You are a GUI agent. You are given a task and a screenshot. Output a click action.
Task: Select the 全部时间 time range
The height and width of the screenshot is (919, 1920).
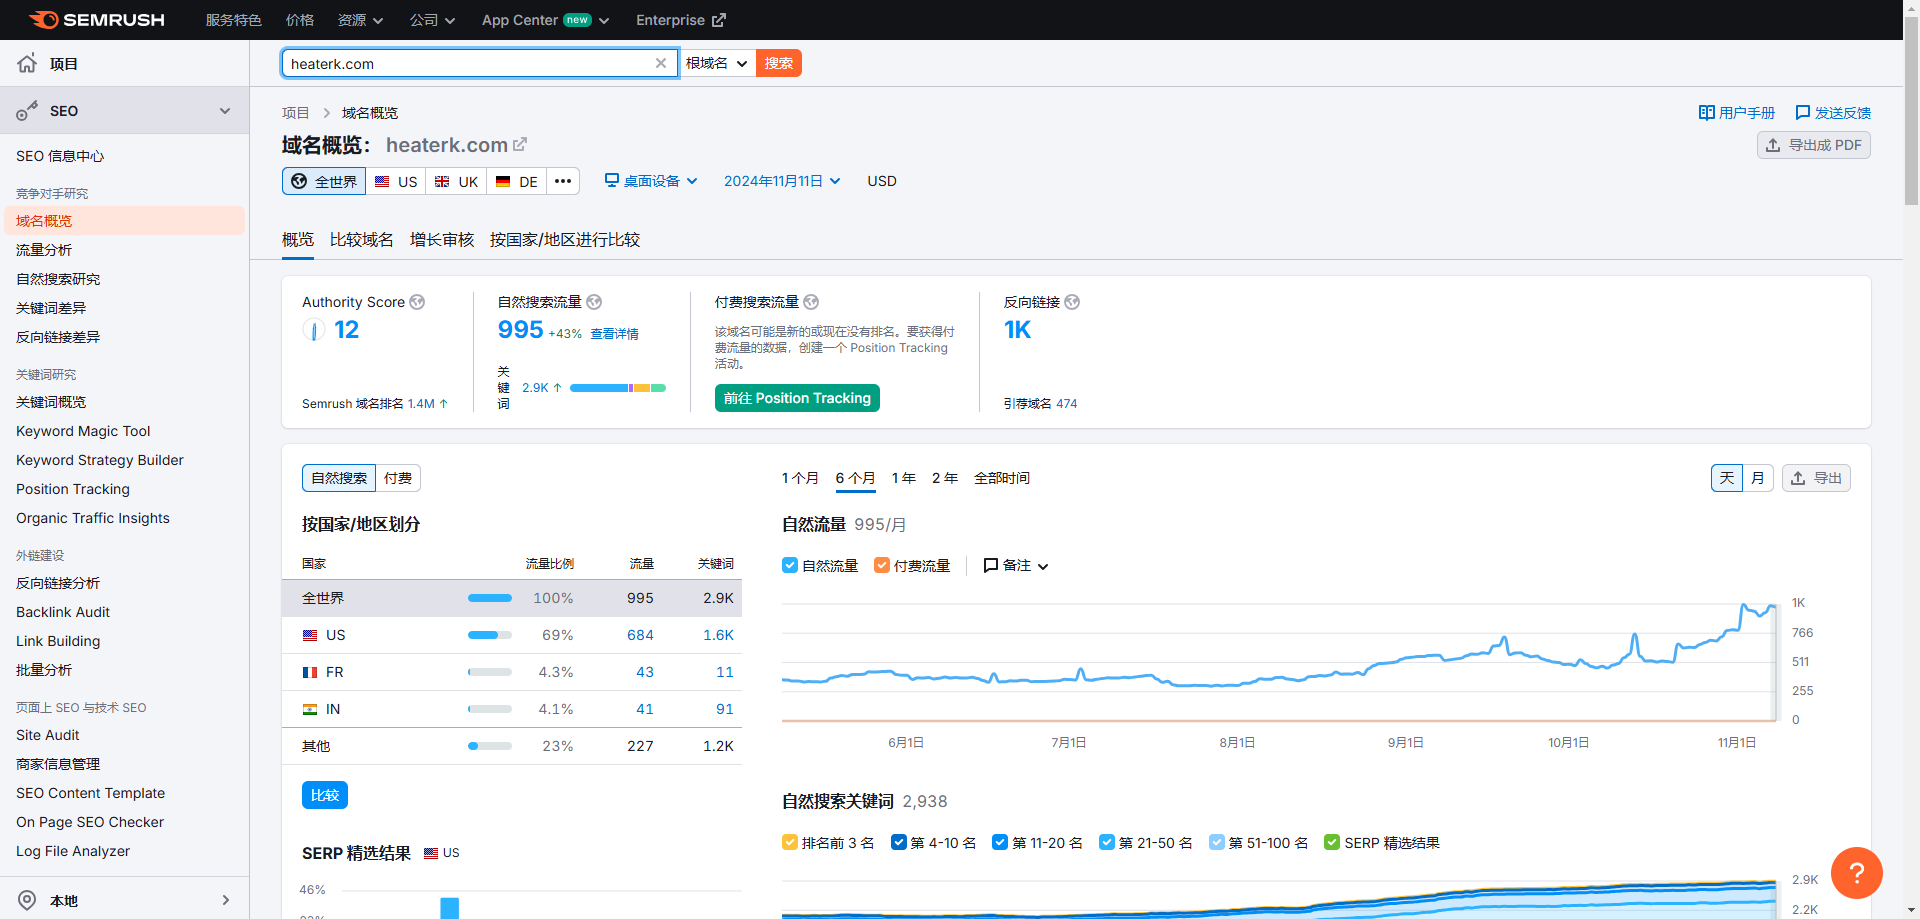pyautogui.click(x=1002, y=478)
